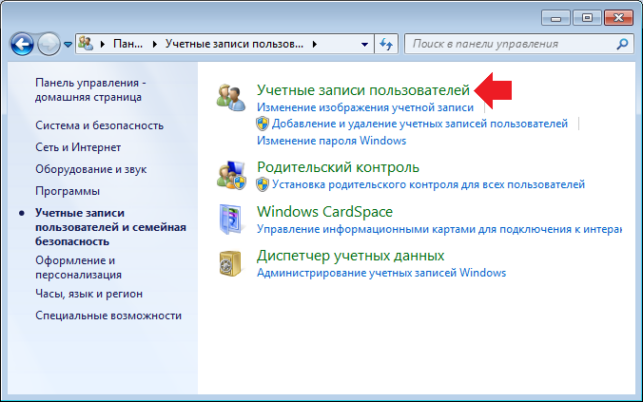
Task: Click the Windows CardSpace icon
Action: [x=231, y=219]
